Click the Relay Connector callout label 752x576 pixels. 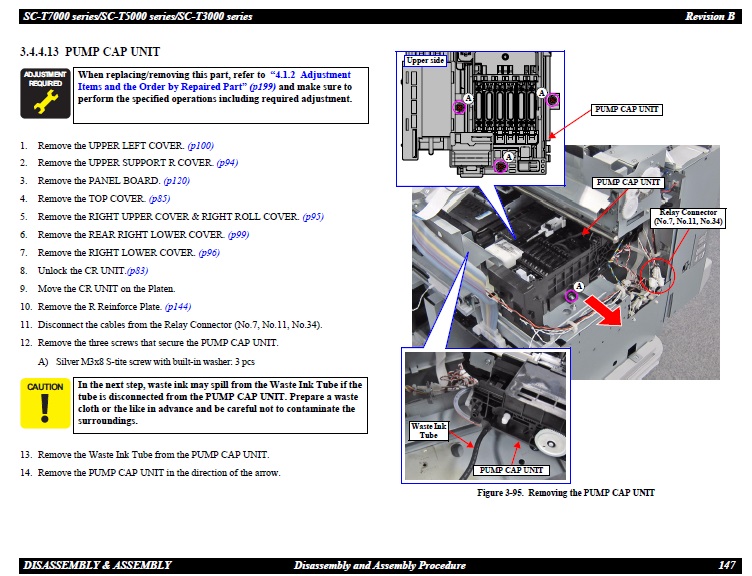click(688, 217)
